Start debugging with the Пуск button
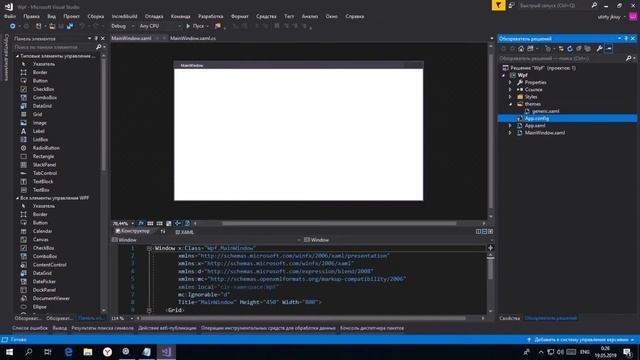The image size is (640, 360). click(195, 26)
